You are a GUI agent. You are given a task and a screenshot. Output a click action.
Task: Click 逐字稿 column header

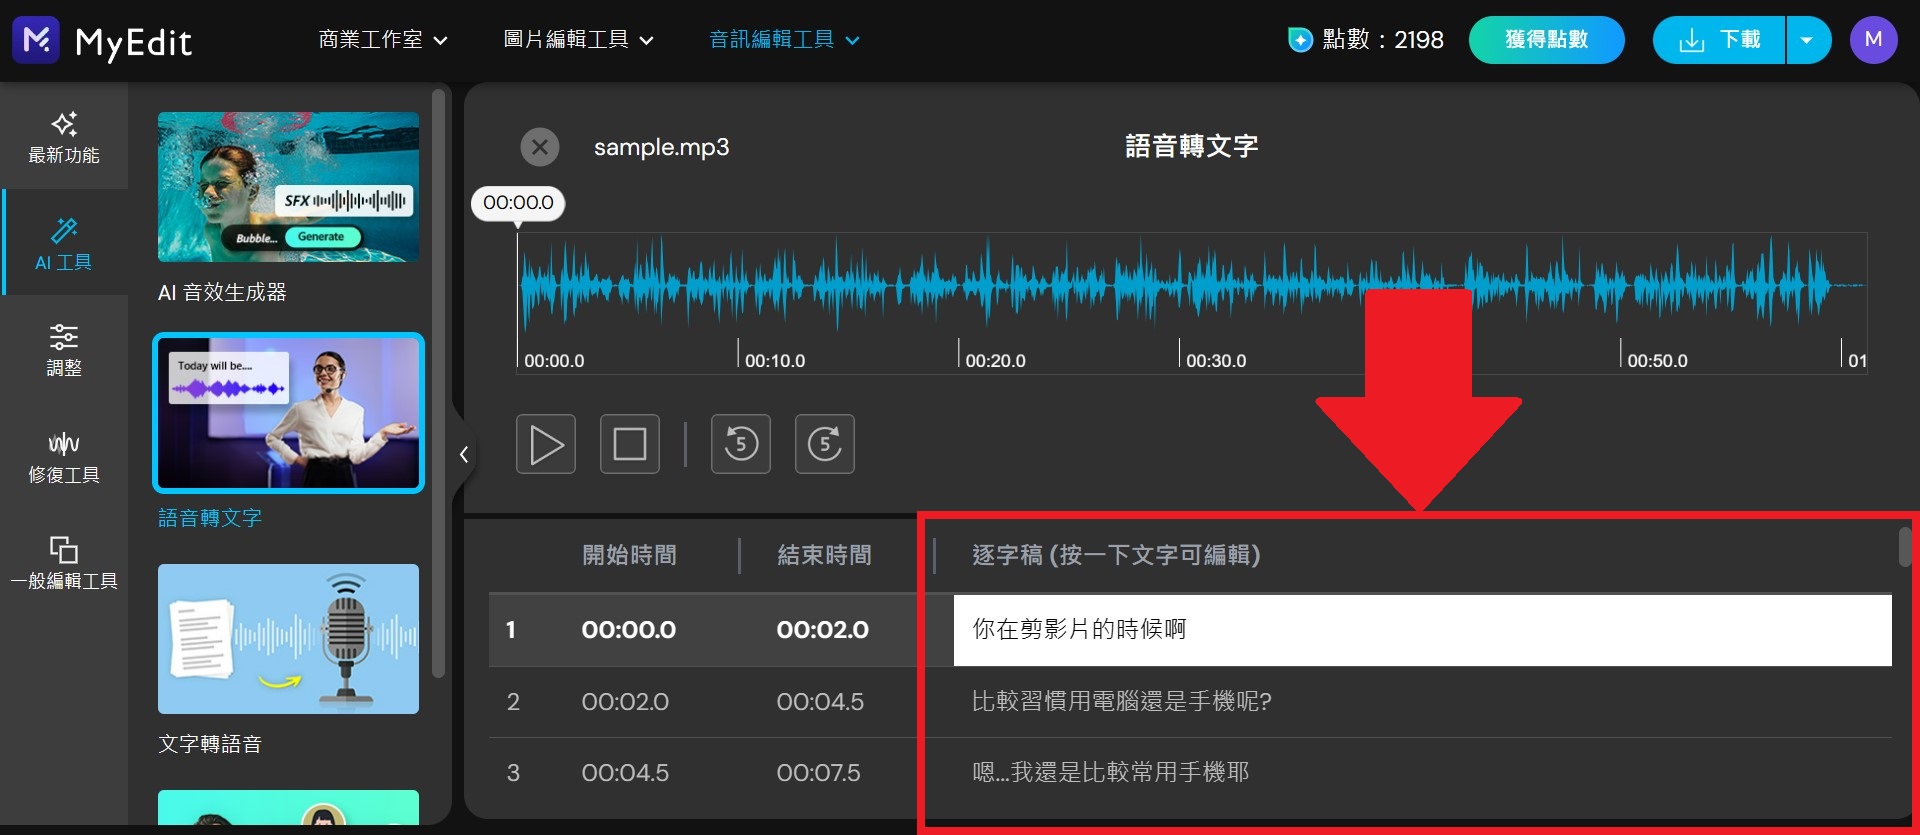click(x=1116, y=555)
